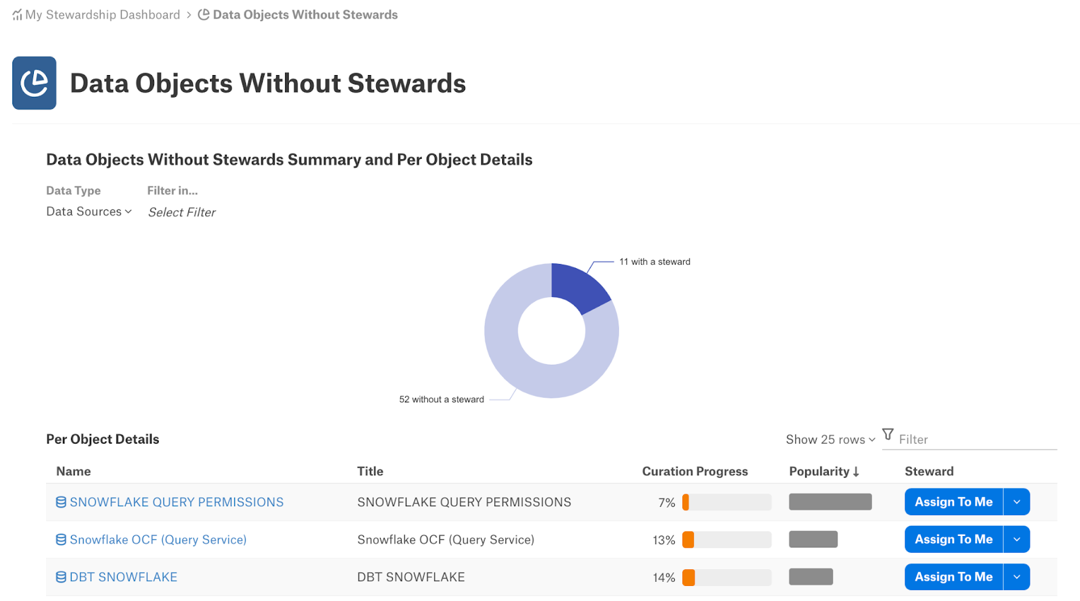Click the Name column header
1080x601 pixels.
click(x=74, y=472)
